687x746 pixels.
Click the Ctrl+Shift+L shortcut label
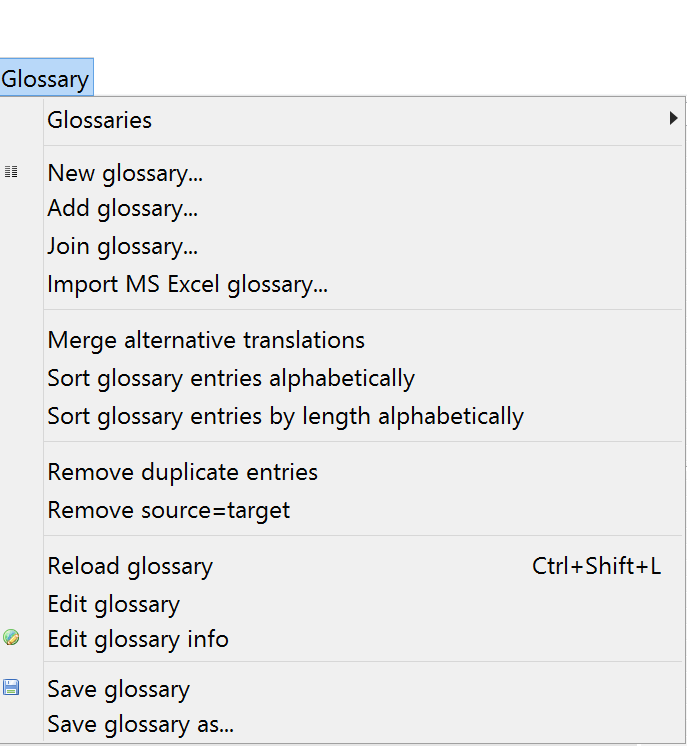596,566
